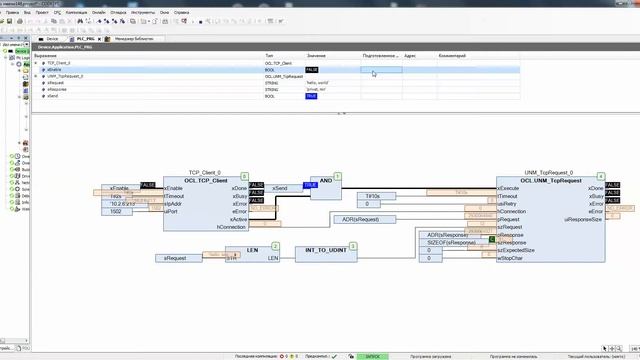Select the sRequest row in watch list
Image resolution: width=640 pixels, height=360 pixels.
pos(276,83)
